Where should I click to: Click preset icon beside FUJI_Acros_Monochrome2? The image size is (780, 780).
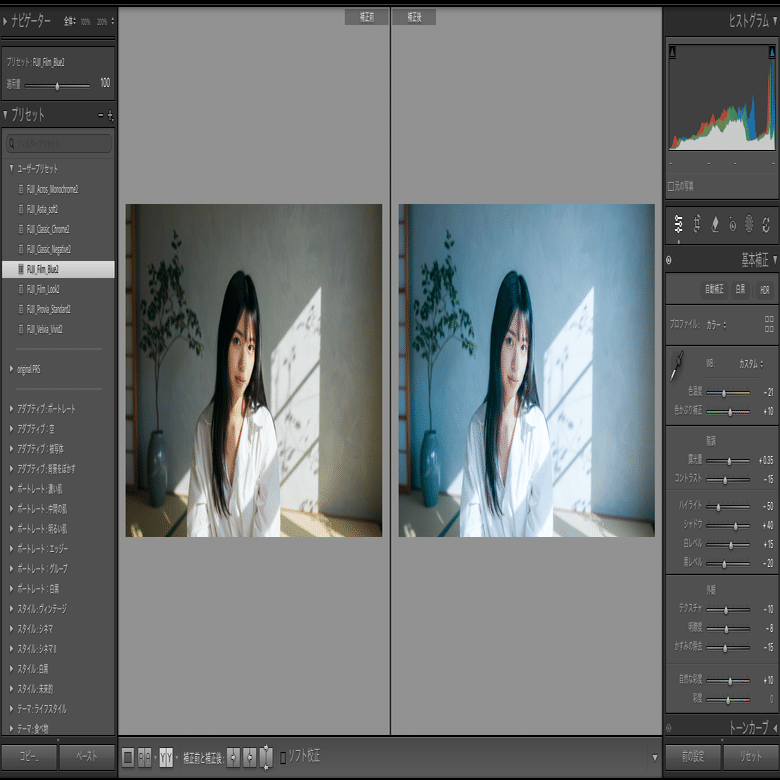[x=21, y=189]
